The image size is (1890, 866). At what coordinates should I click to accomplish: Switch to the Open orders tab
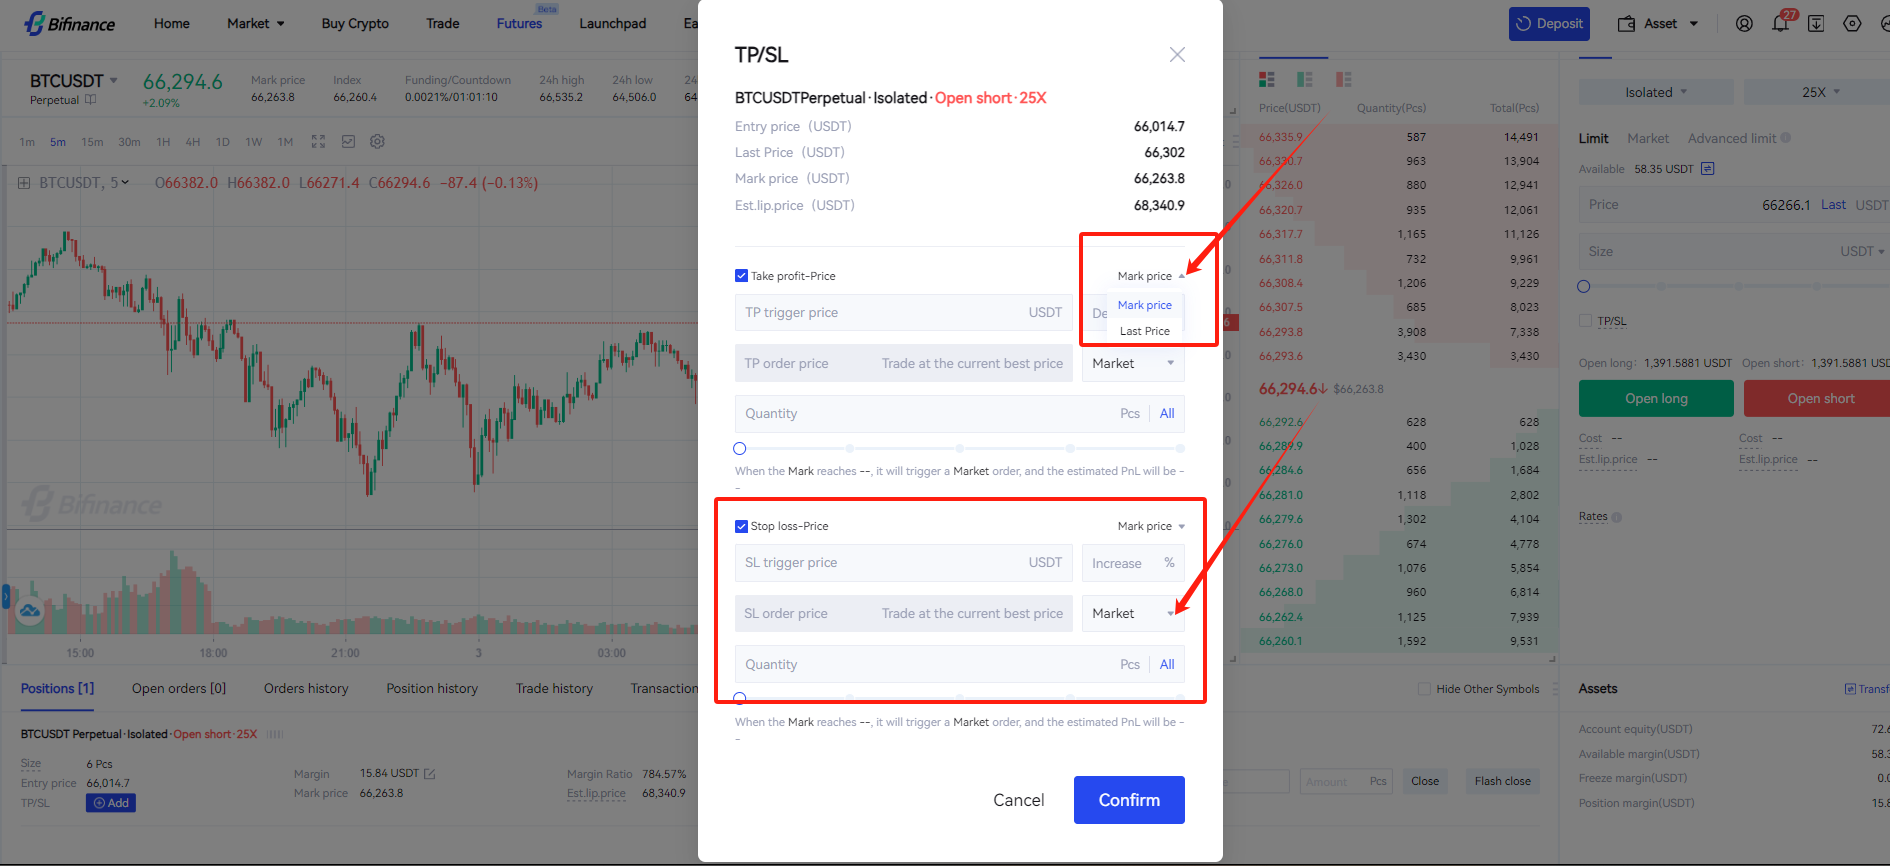(x=179, y=689)
